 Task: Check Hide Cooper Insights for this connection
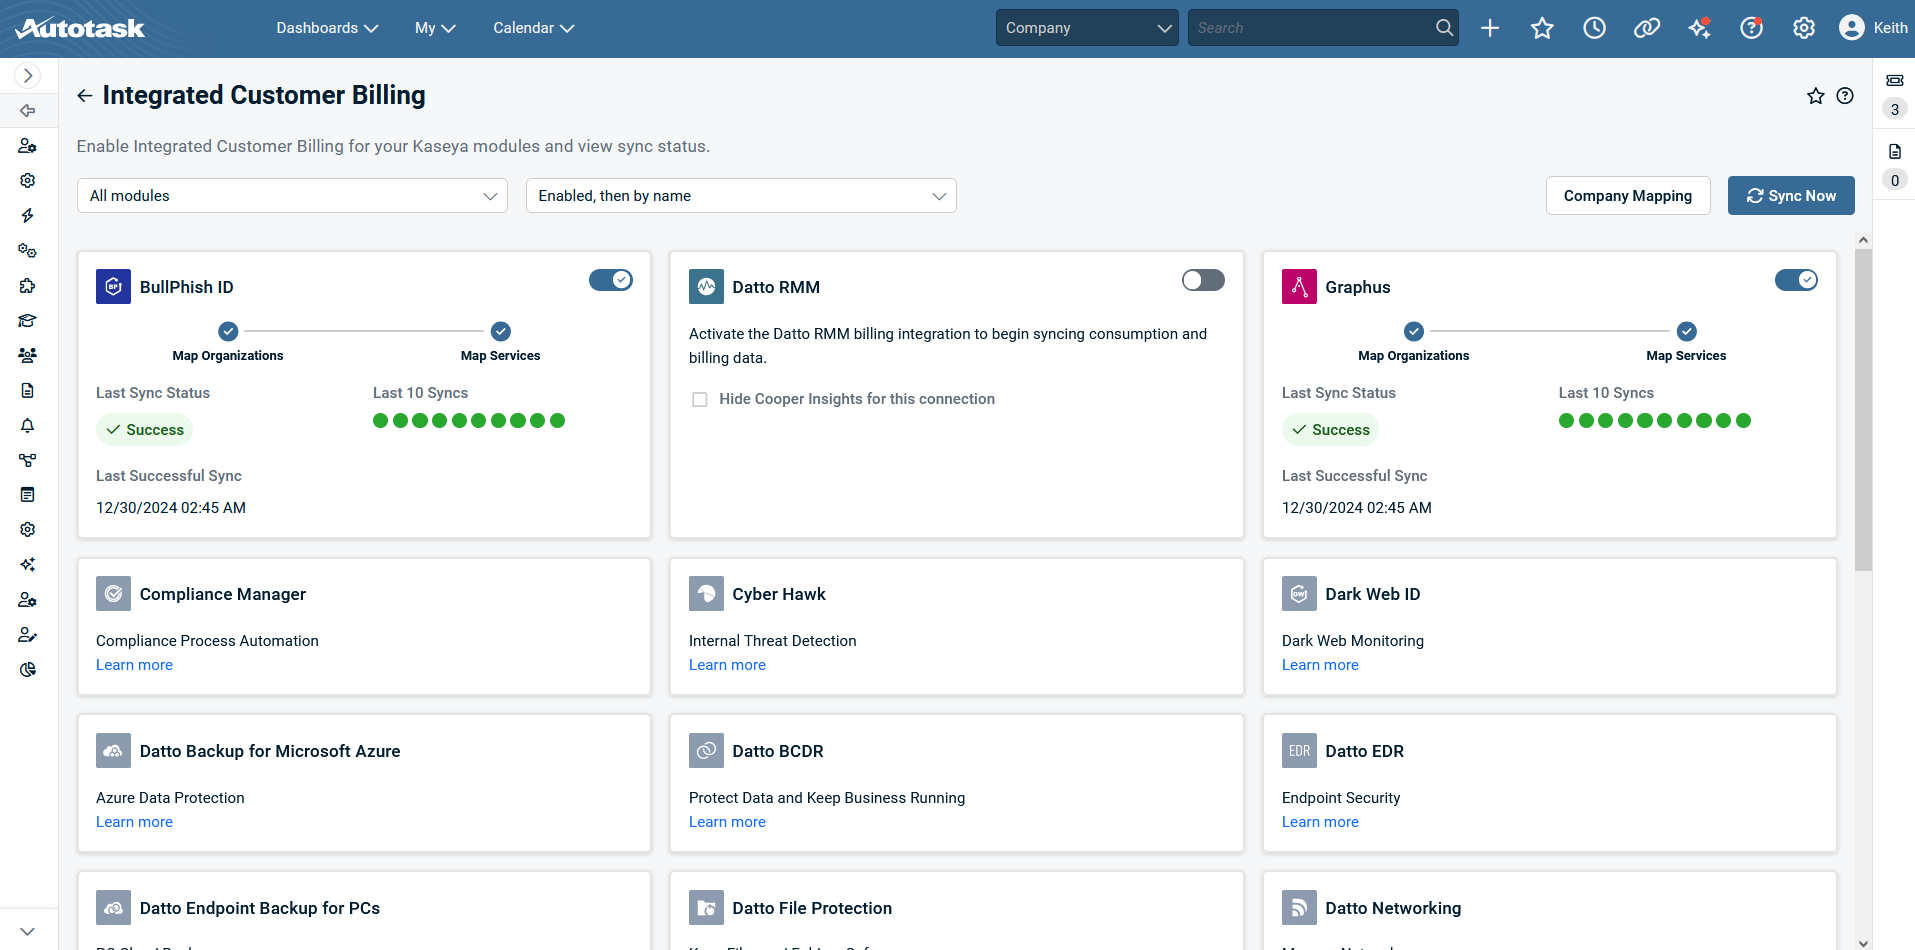[700, 399]
